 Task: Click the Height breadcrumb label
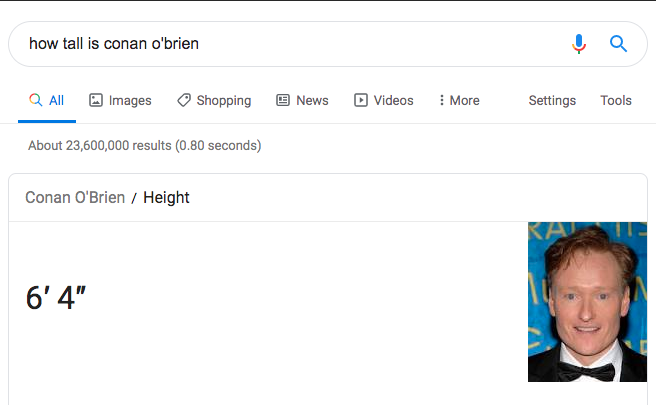click(x=166, y=197)
